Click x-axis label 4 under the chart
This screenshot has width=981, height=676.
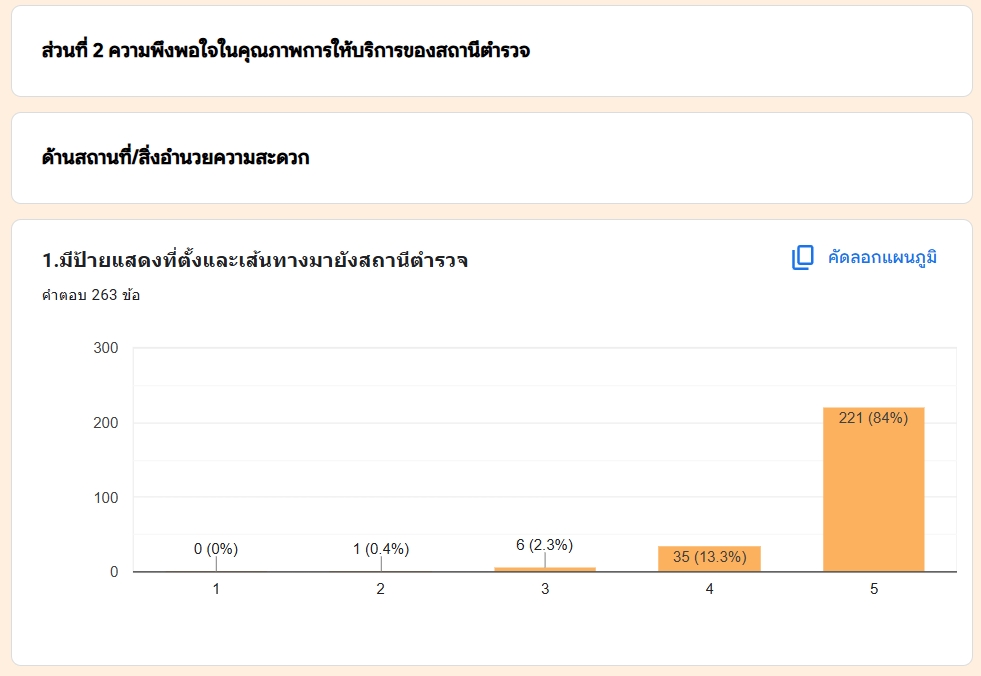click(x=709, y=590)
